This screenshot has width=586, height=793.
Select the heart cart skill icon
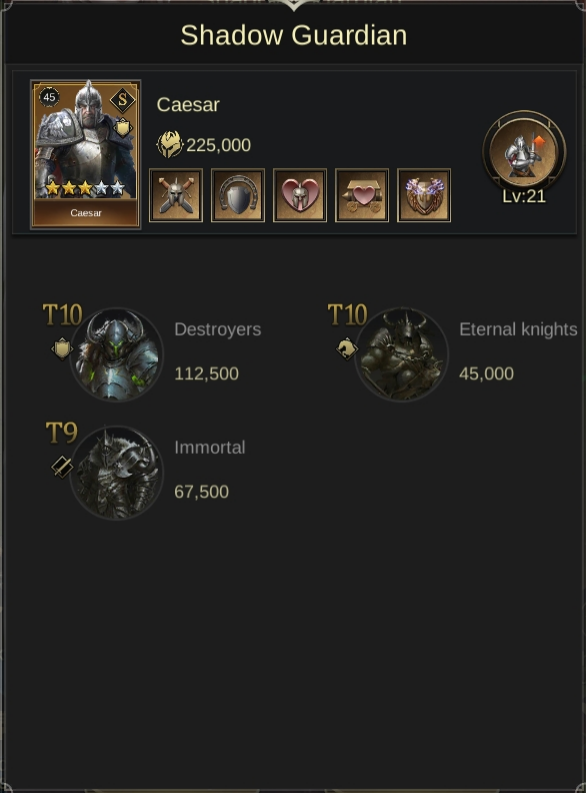pos(362,195)
